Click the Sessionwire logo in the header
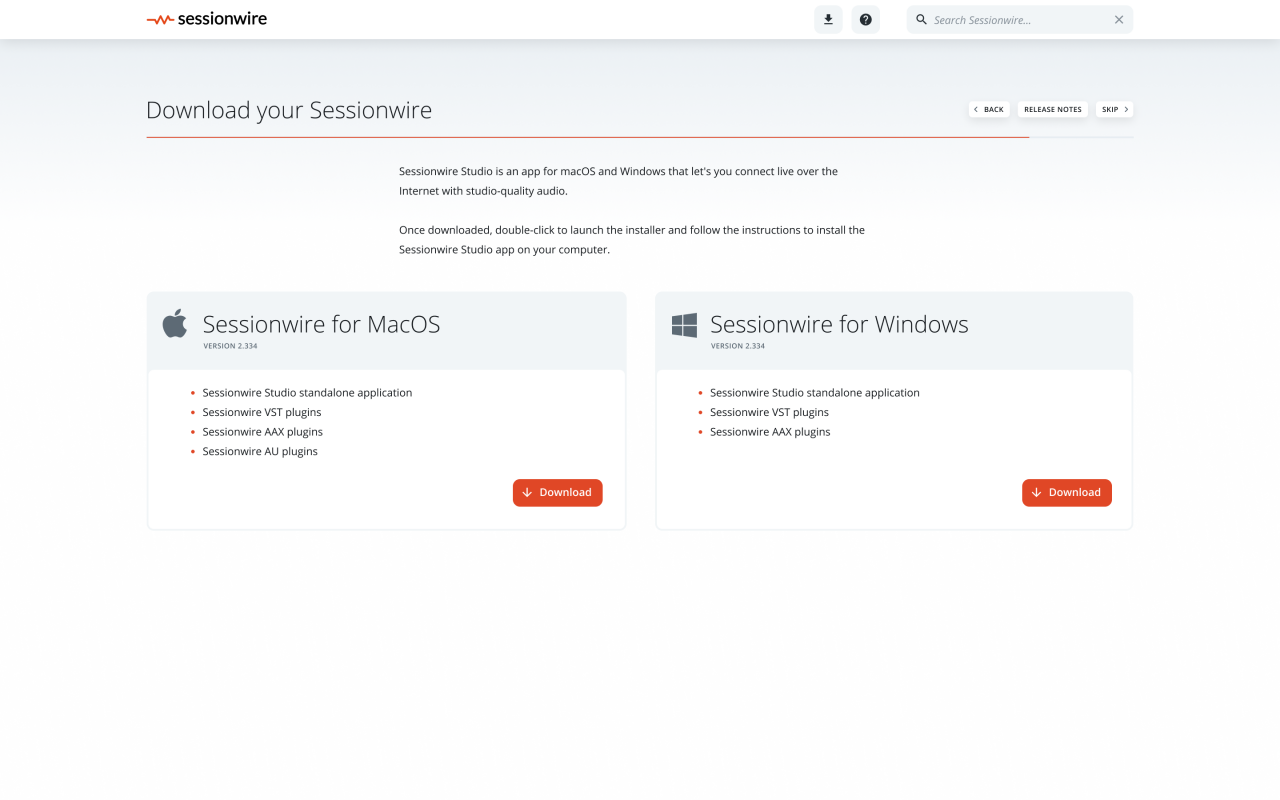1280x800 pixels. coord(207,19)
